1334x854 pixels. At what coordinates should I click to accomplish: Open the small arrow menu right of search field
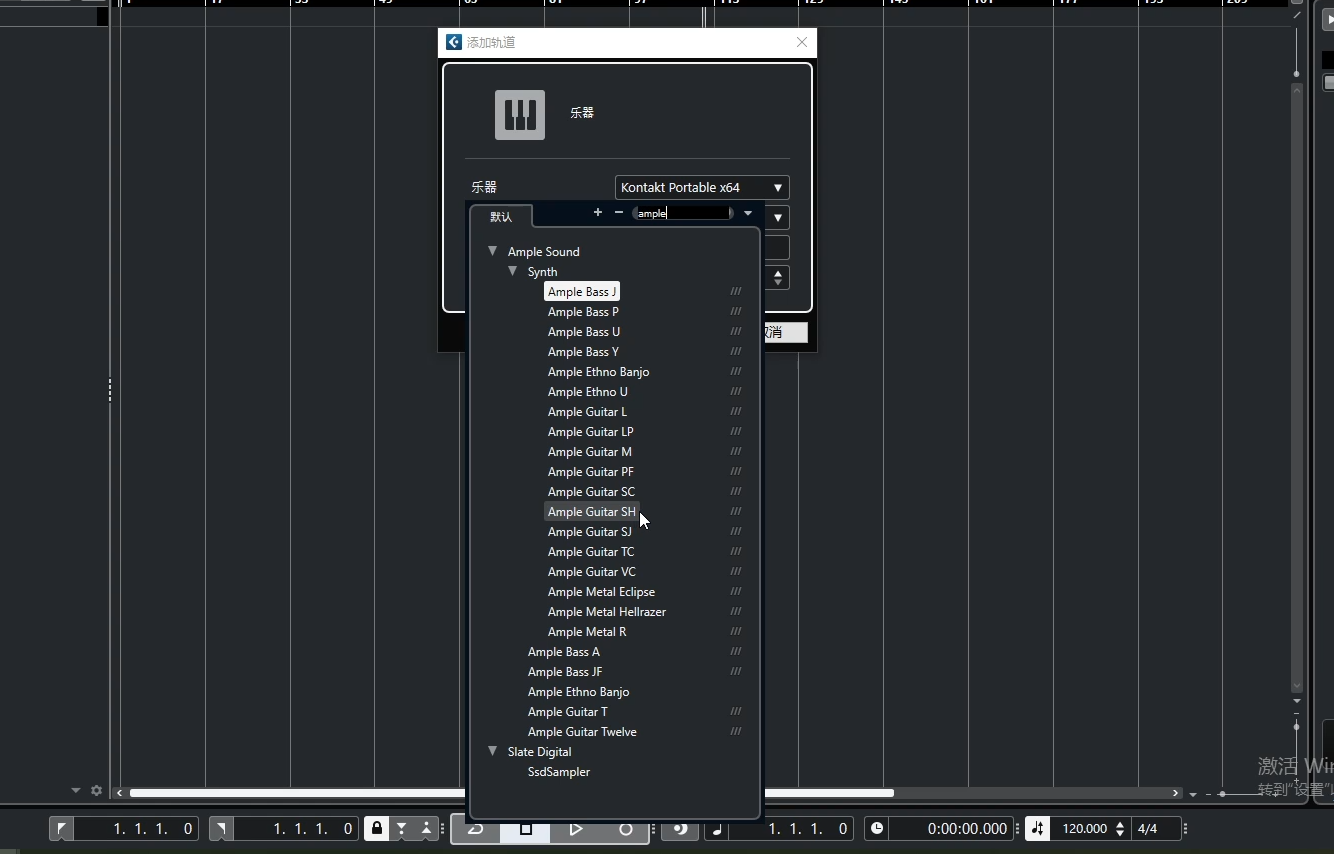[x=747, y=213]
